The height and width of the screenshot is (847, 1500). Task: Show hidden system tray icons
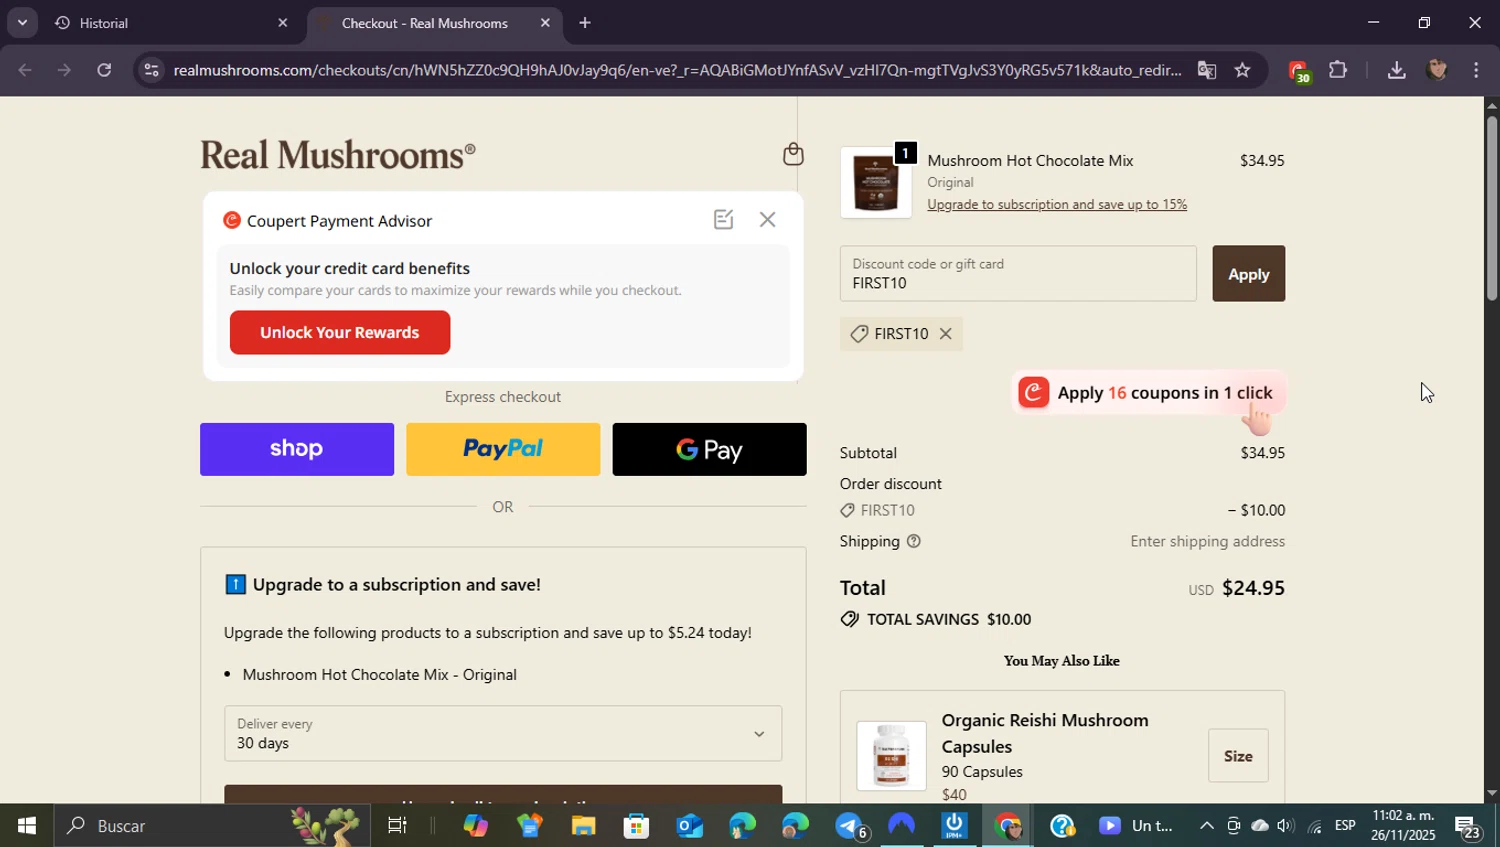pos(1206,826)
